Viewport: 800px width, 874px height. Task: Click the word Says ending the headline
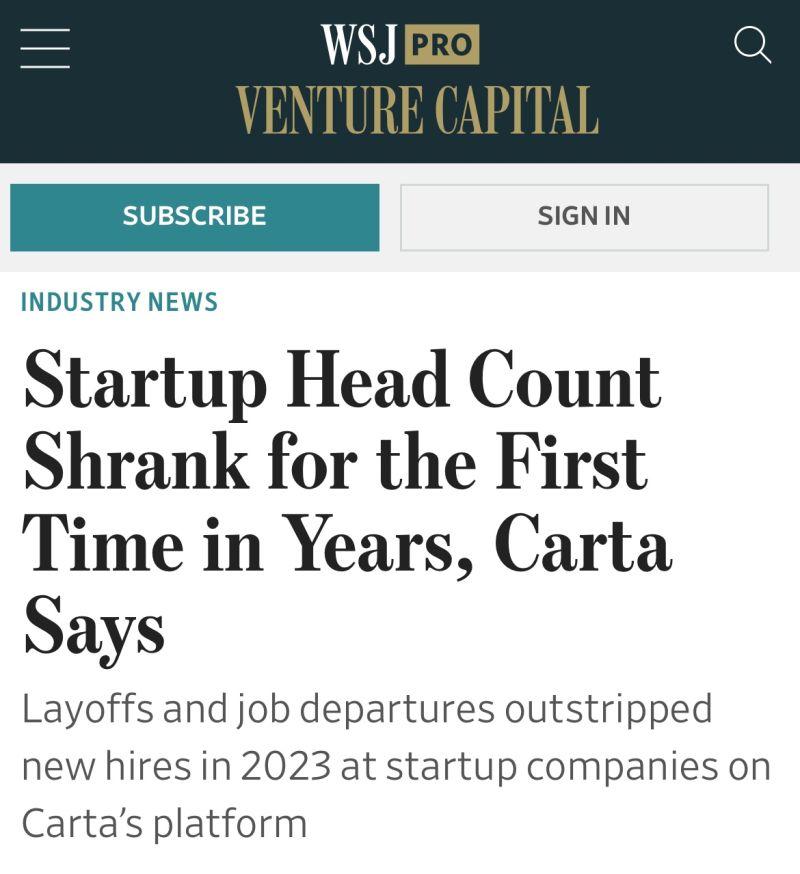click(94, 627)
